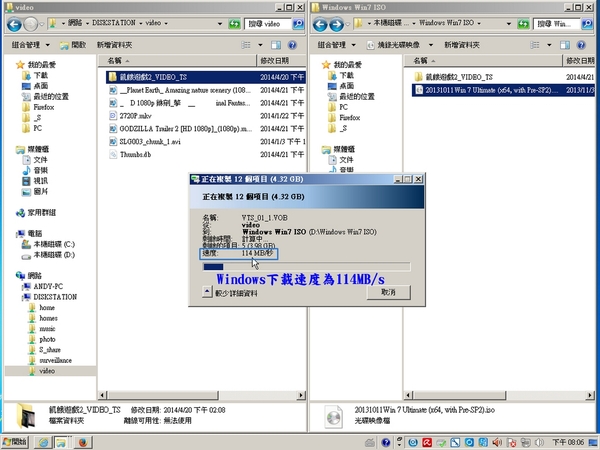The height and width of the screenshot is (450, 600).
Task: Sort by 名稱 column in video window
Action: pos(177,60)
